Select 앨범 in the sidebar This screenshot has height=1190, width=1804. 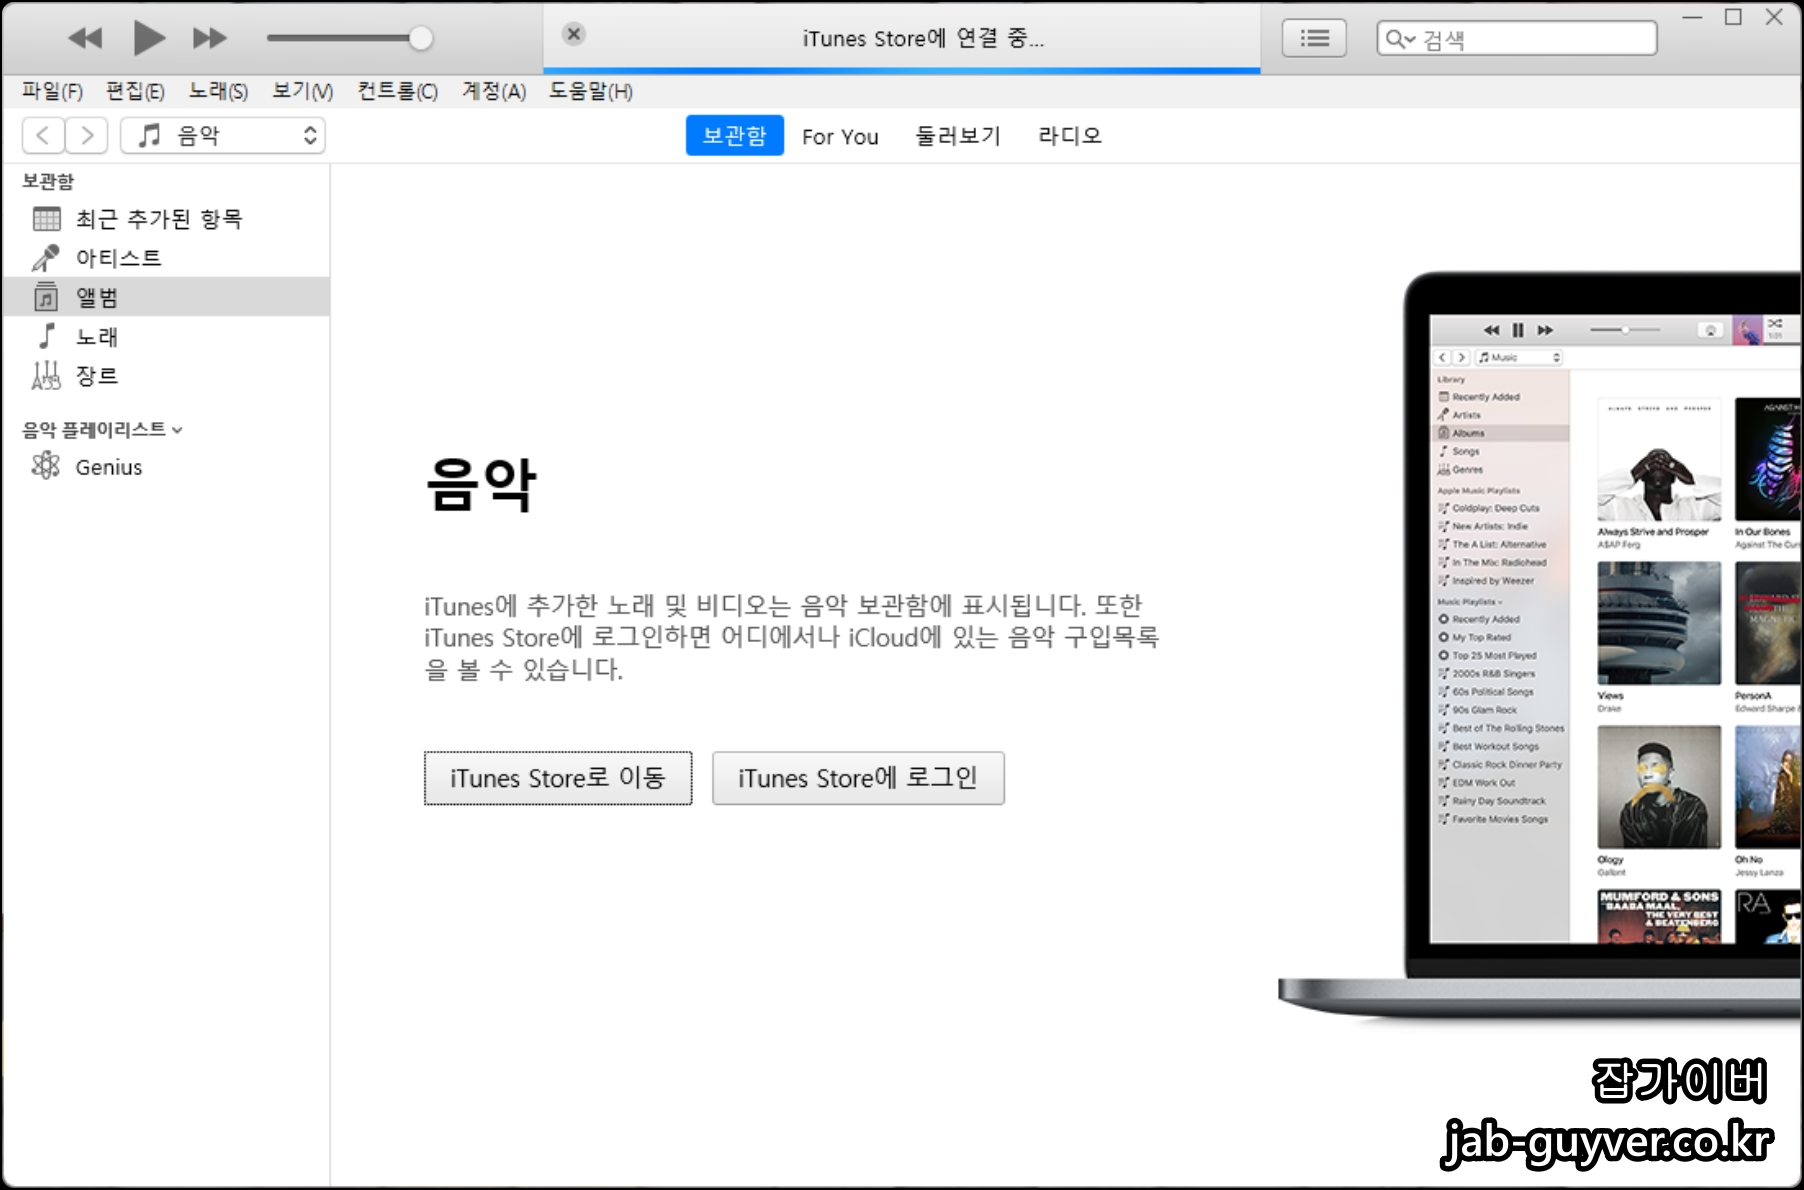point(166,297)
